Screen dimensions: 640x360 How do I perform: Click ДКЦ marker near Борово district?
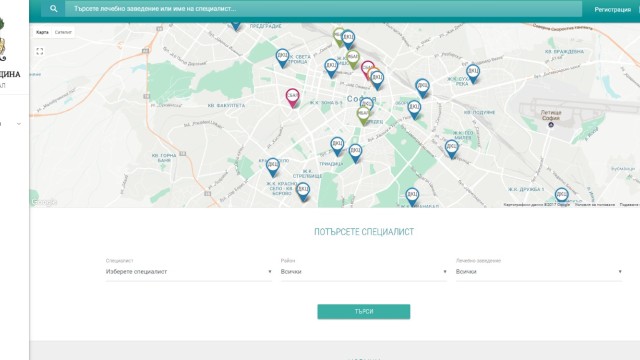(x=303, y=192)
